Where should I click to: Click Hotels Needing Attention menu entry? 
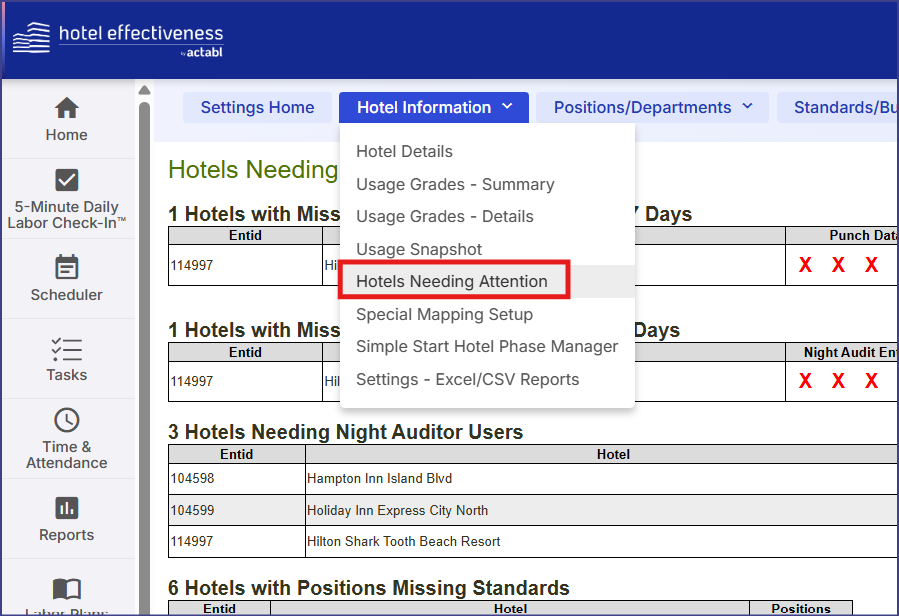pos(452,282)
